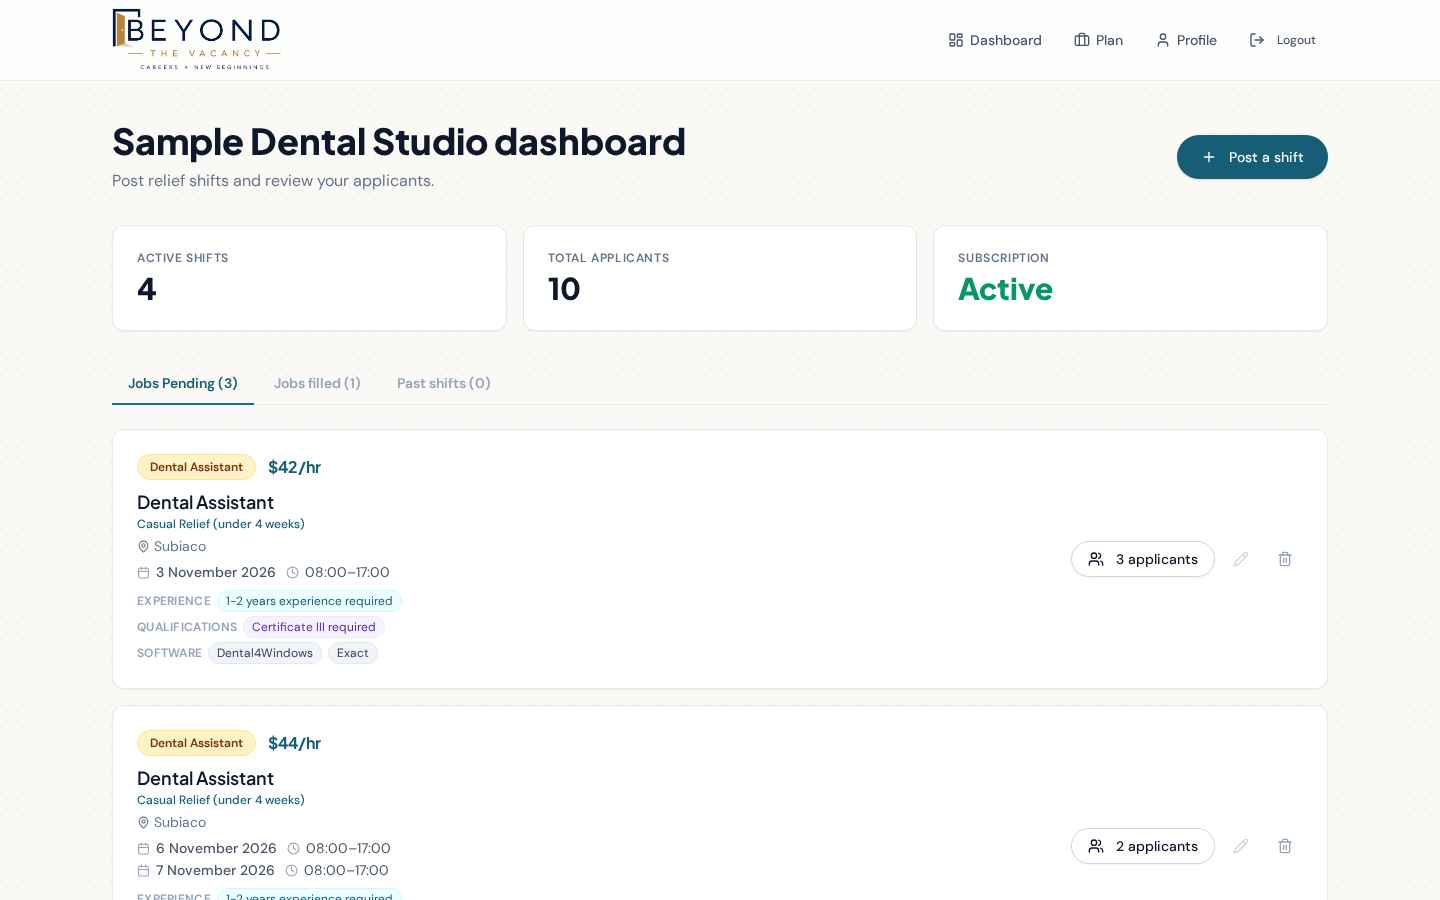This screenshot has width=1440, height=900.
Task: Click the 3 November 2026 date
Action: point(216,572)
